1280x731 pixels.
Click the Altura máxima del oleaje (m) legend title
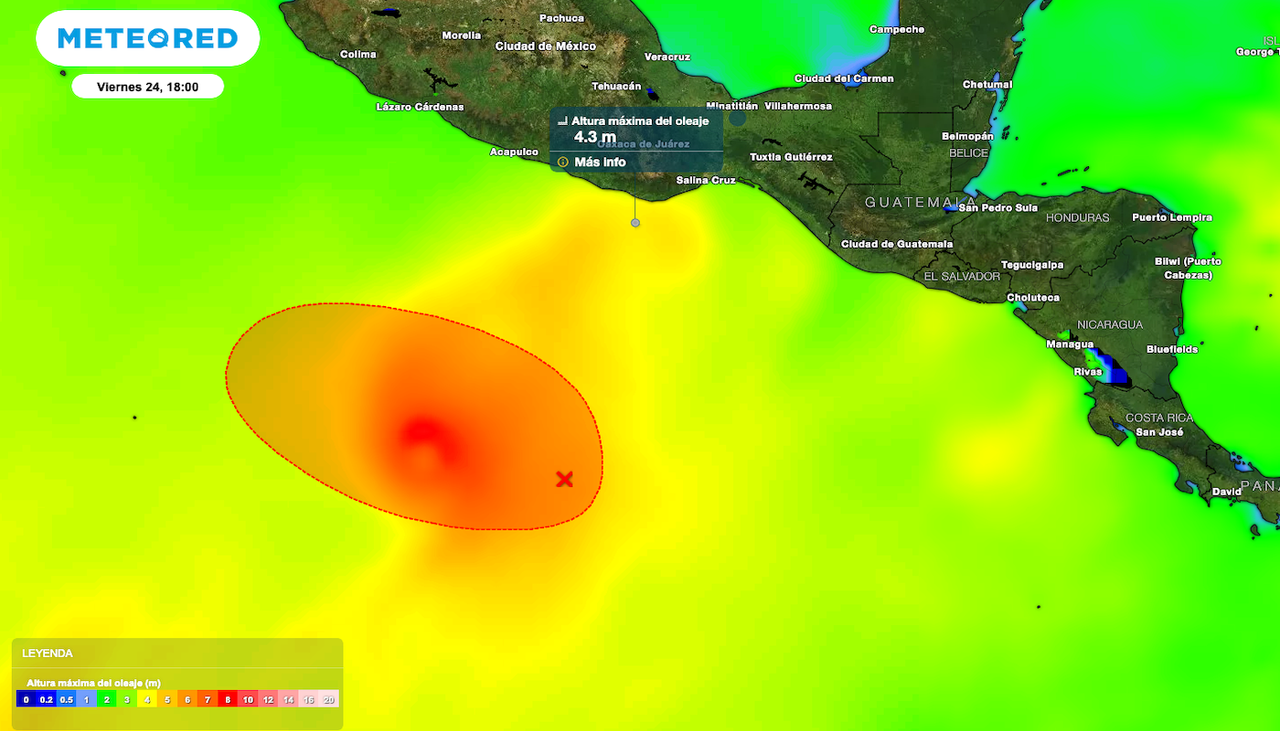pyautogui.click(x=93, y=683)
